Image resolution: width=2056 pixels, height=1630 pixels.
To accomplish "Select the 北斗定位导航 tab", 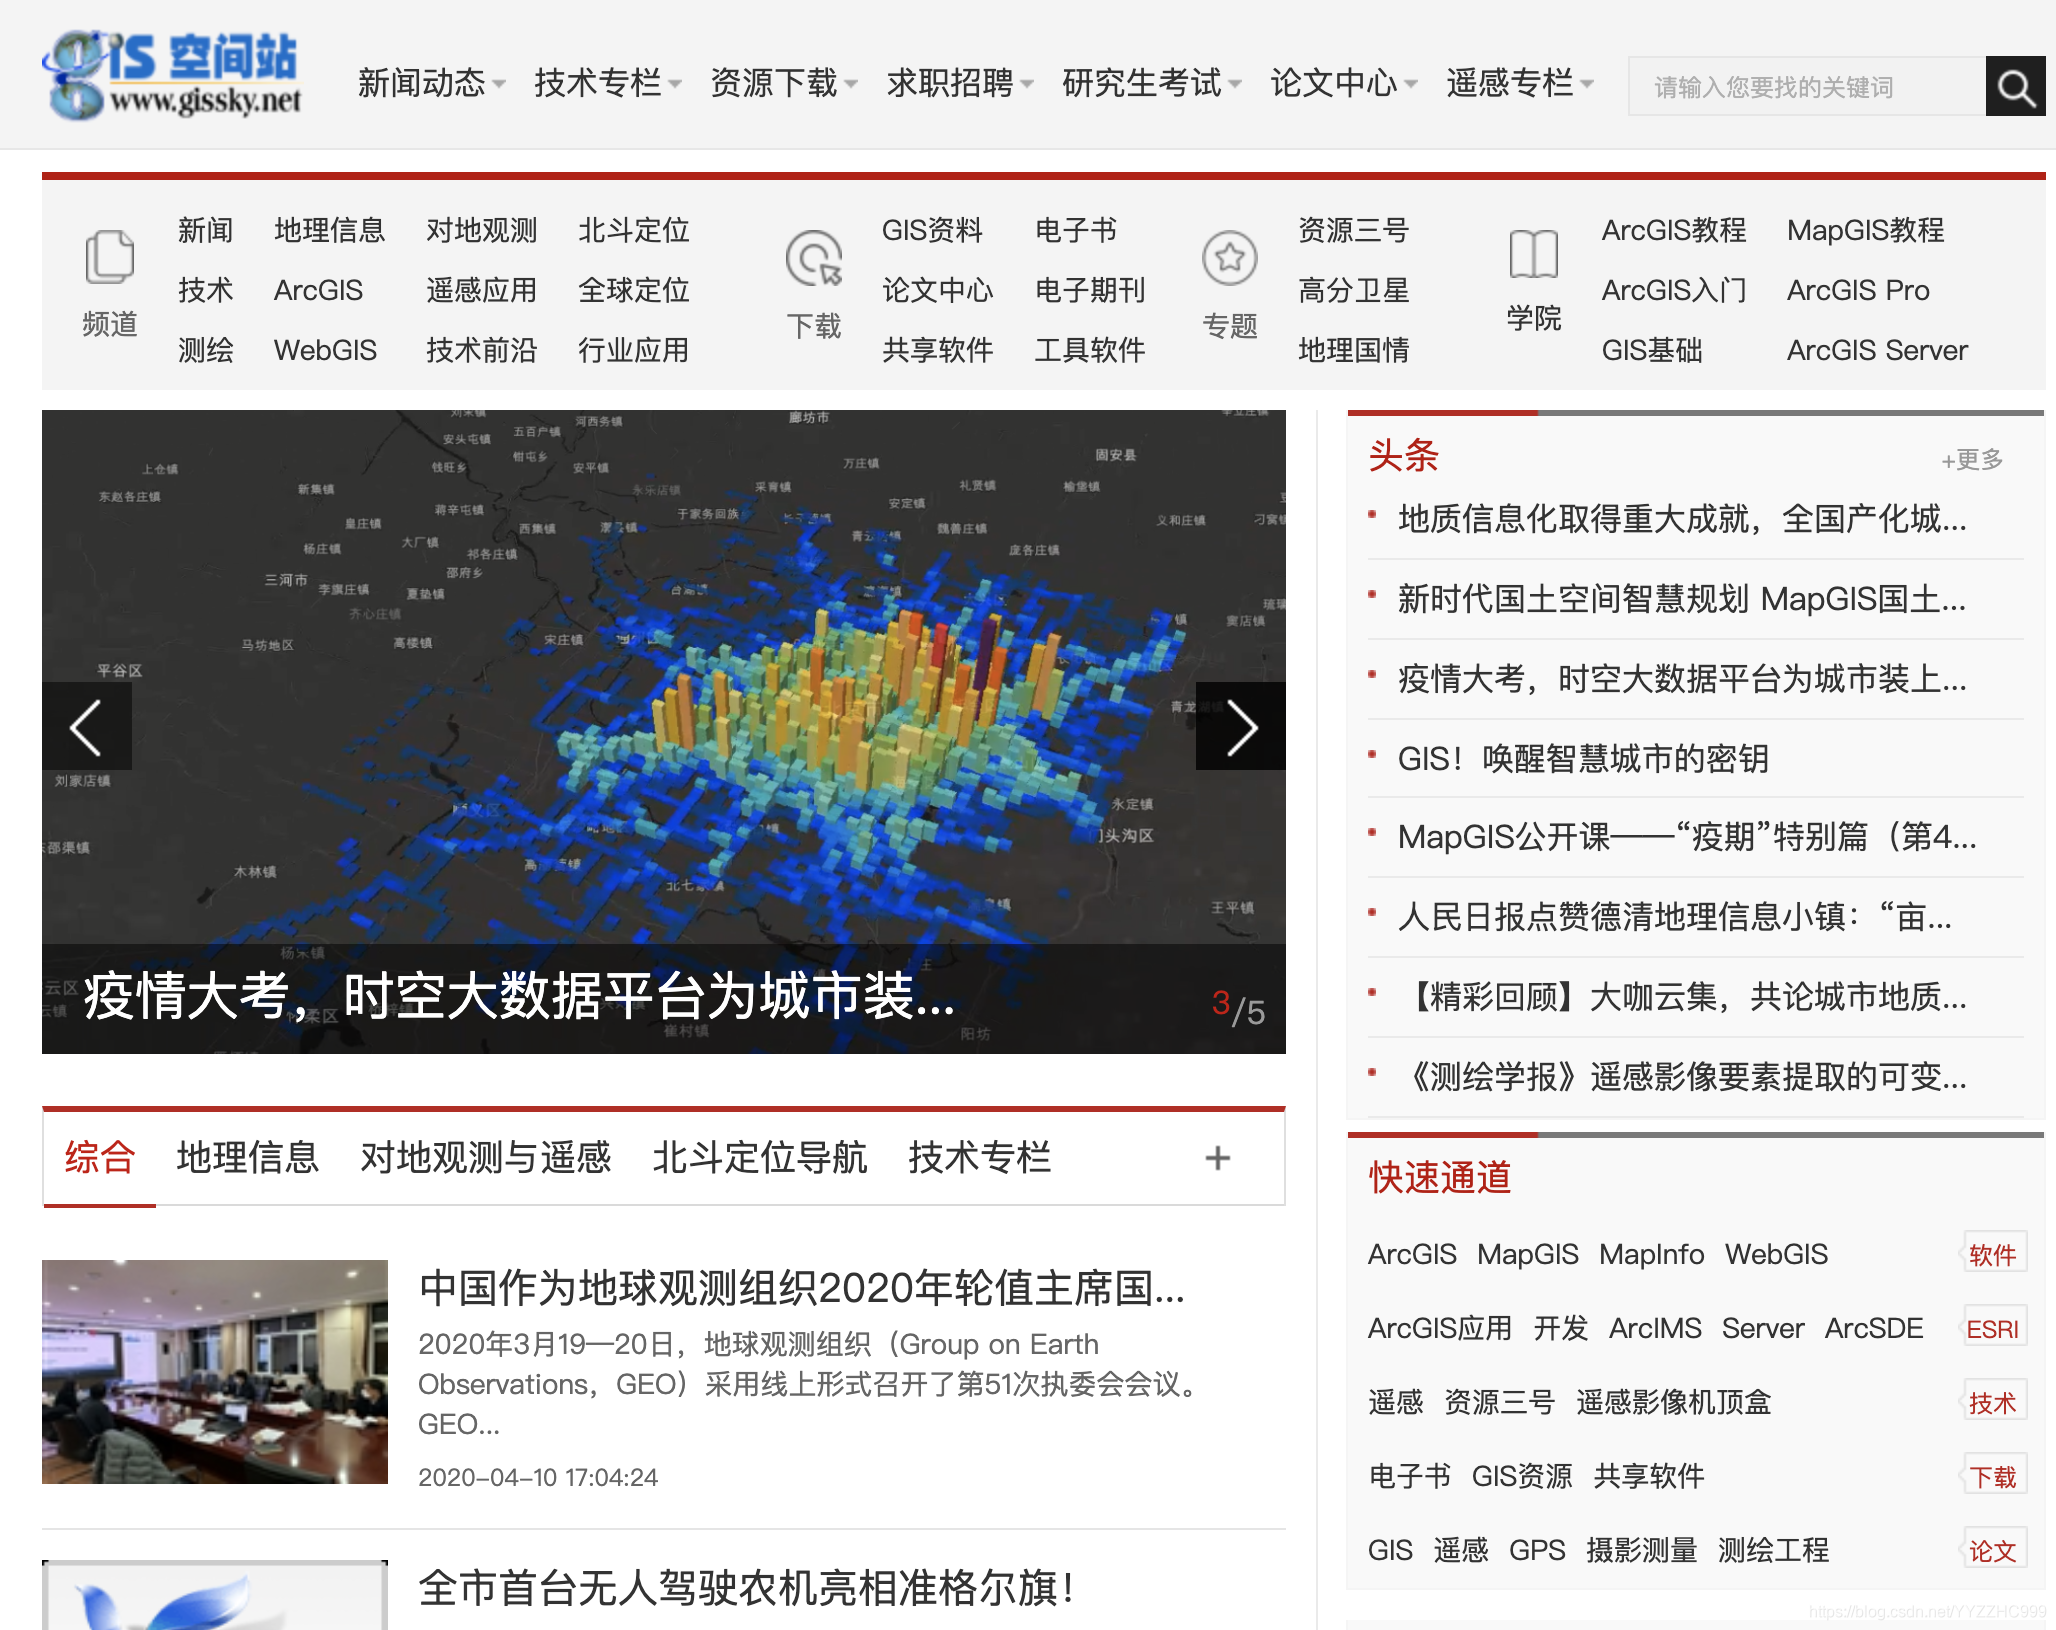I will coord(759,1158).
